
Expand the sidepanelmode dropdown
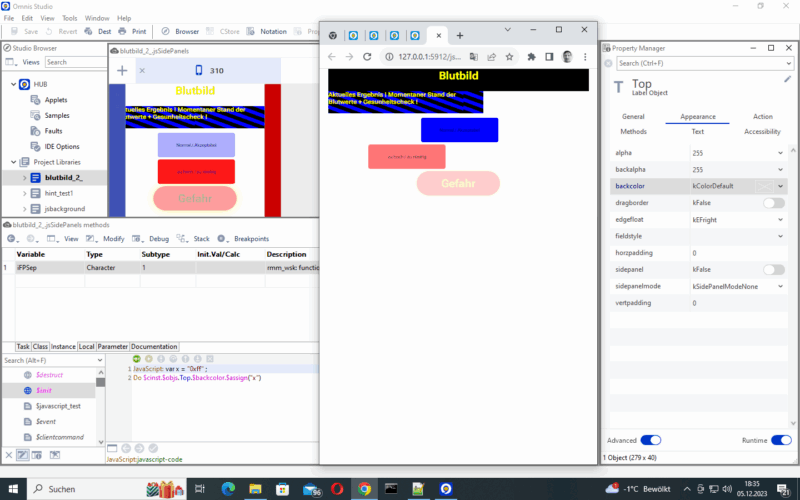pos(780,286)
